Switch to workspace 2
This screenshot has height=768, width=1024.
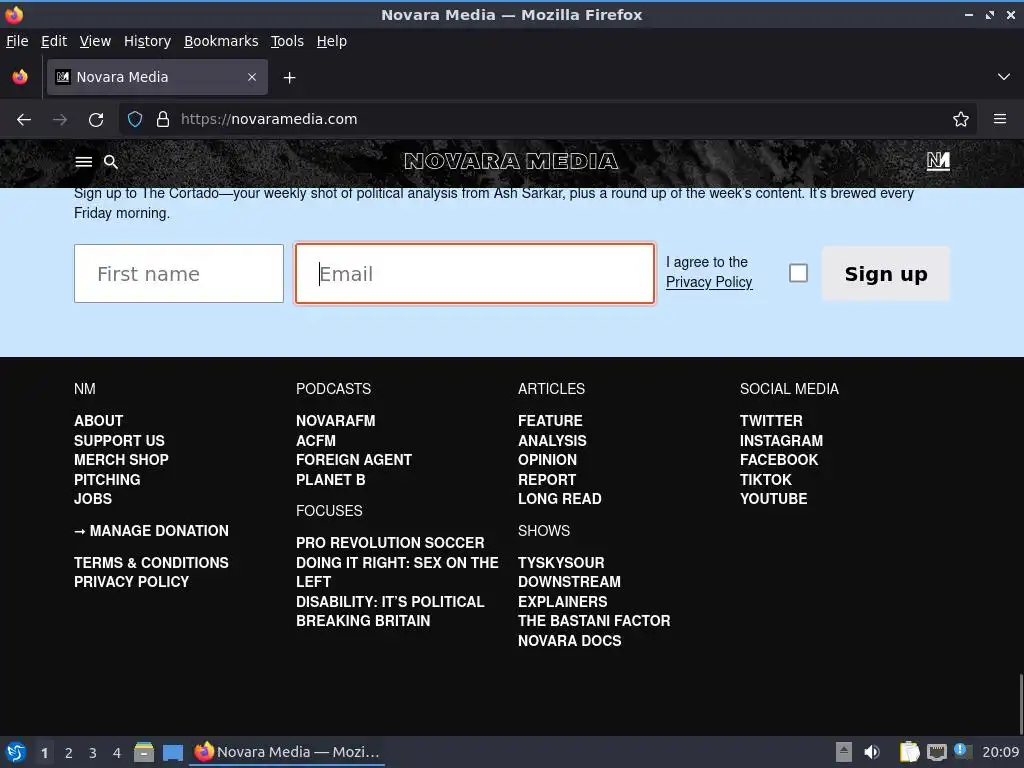click(x=69, y=753)
